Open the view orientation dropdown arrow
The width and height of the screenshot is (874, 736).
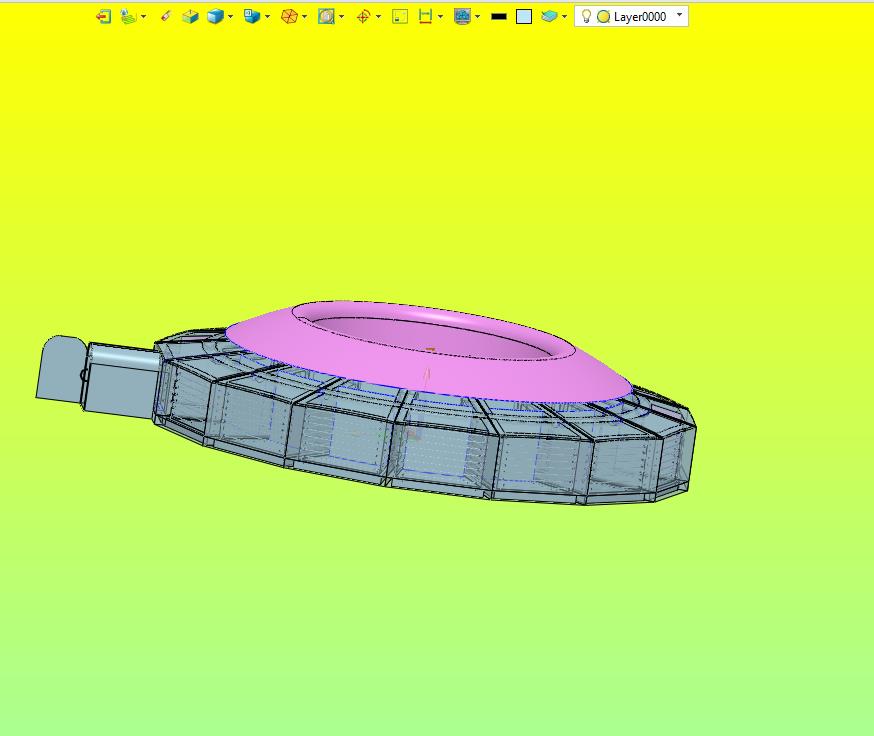268,17
